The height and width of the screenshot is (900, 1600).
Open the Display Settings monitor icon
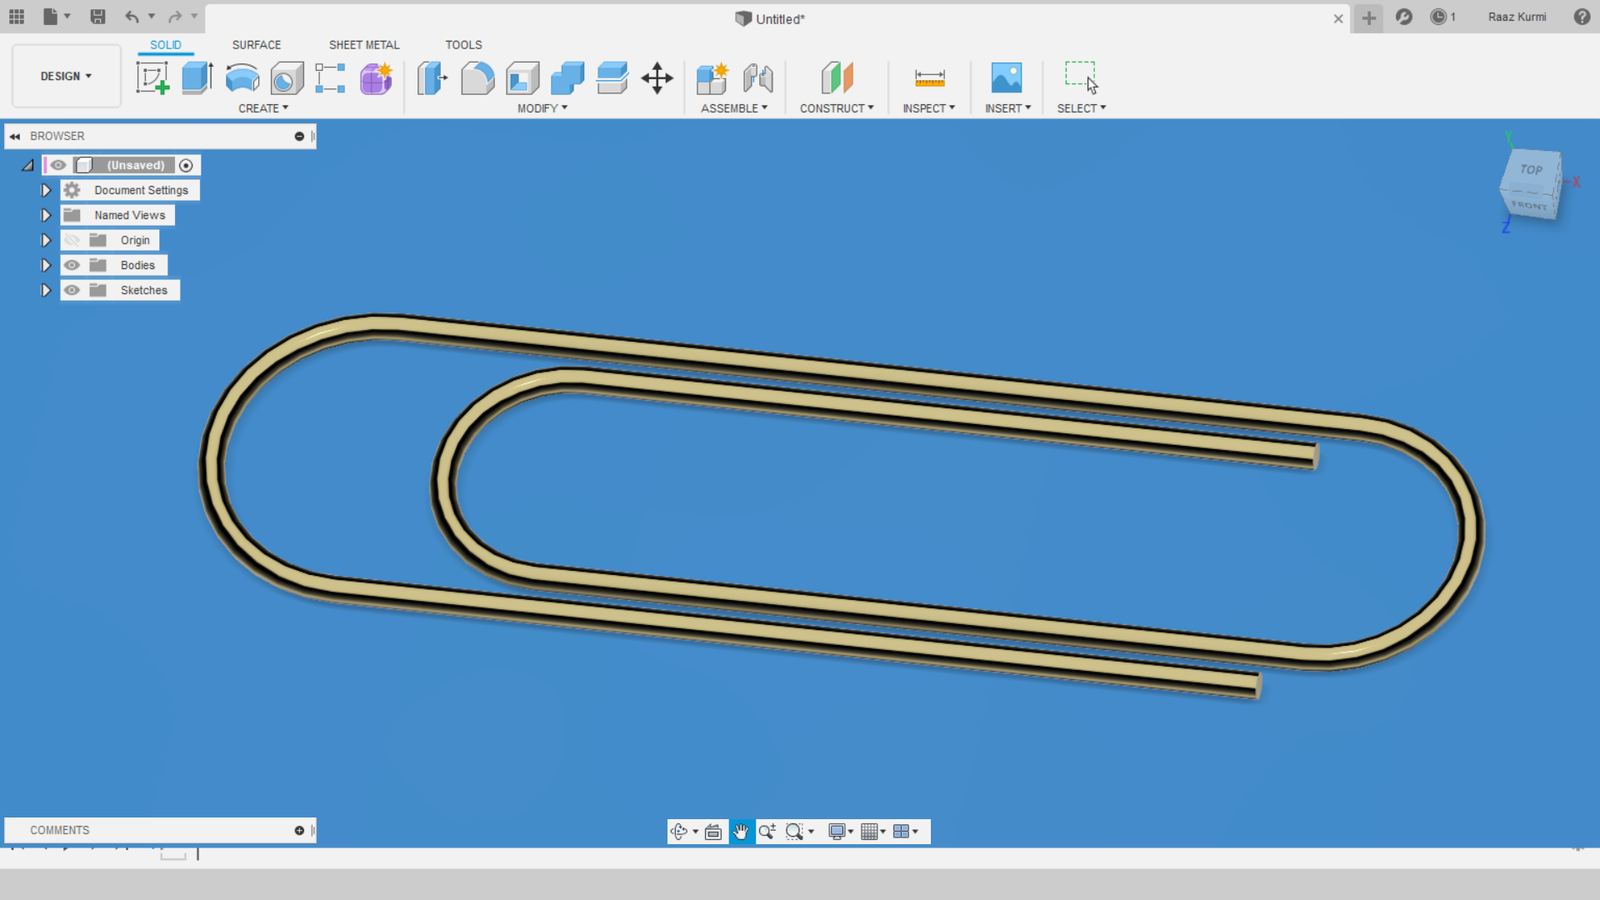837,832
